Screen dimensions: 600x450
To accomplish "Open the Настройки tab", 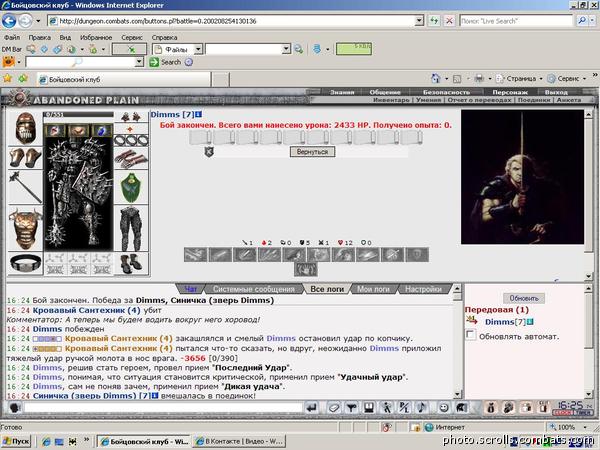I will pos(423,289).
